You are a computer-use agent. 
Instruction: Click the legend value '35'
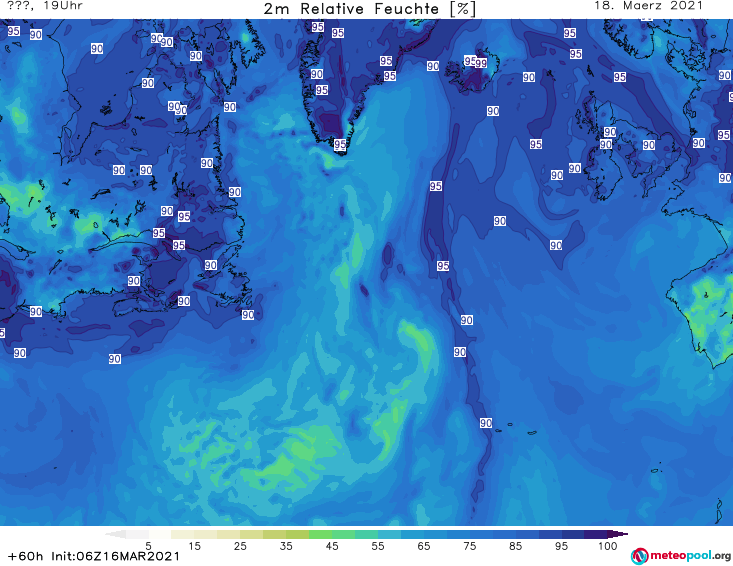pyautogui.click(x=286, y=546)
